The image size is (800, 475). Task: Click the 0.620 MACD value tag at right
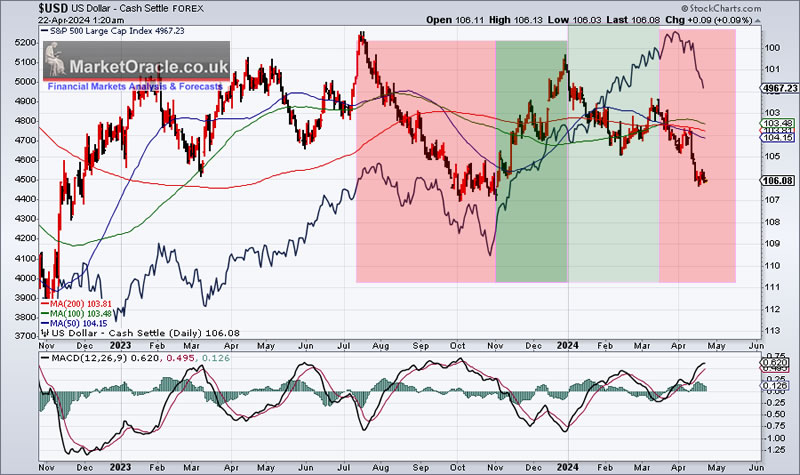click(775, 362)
